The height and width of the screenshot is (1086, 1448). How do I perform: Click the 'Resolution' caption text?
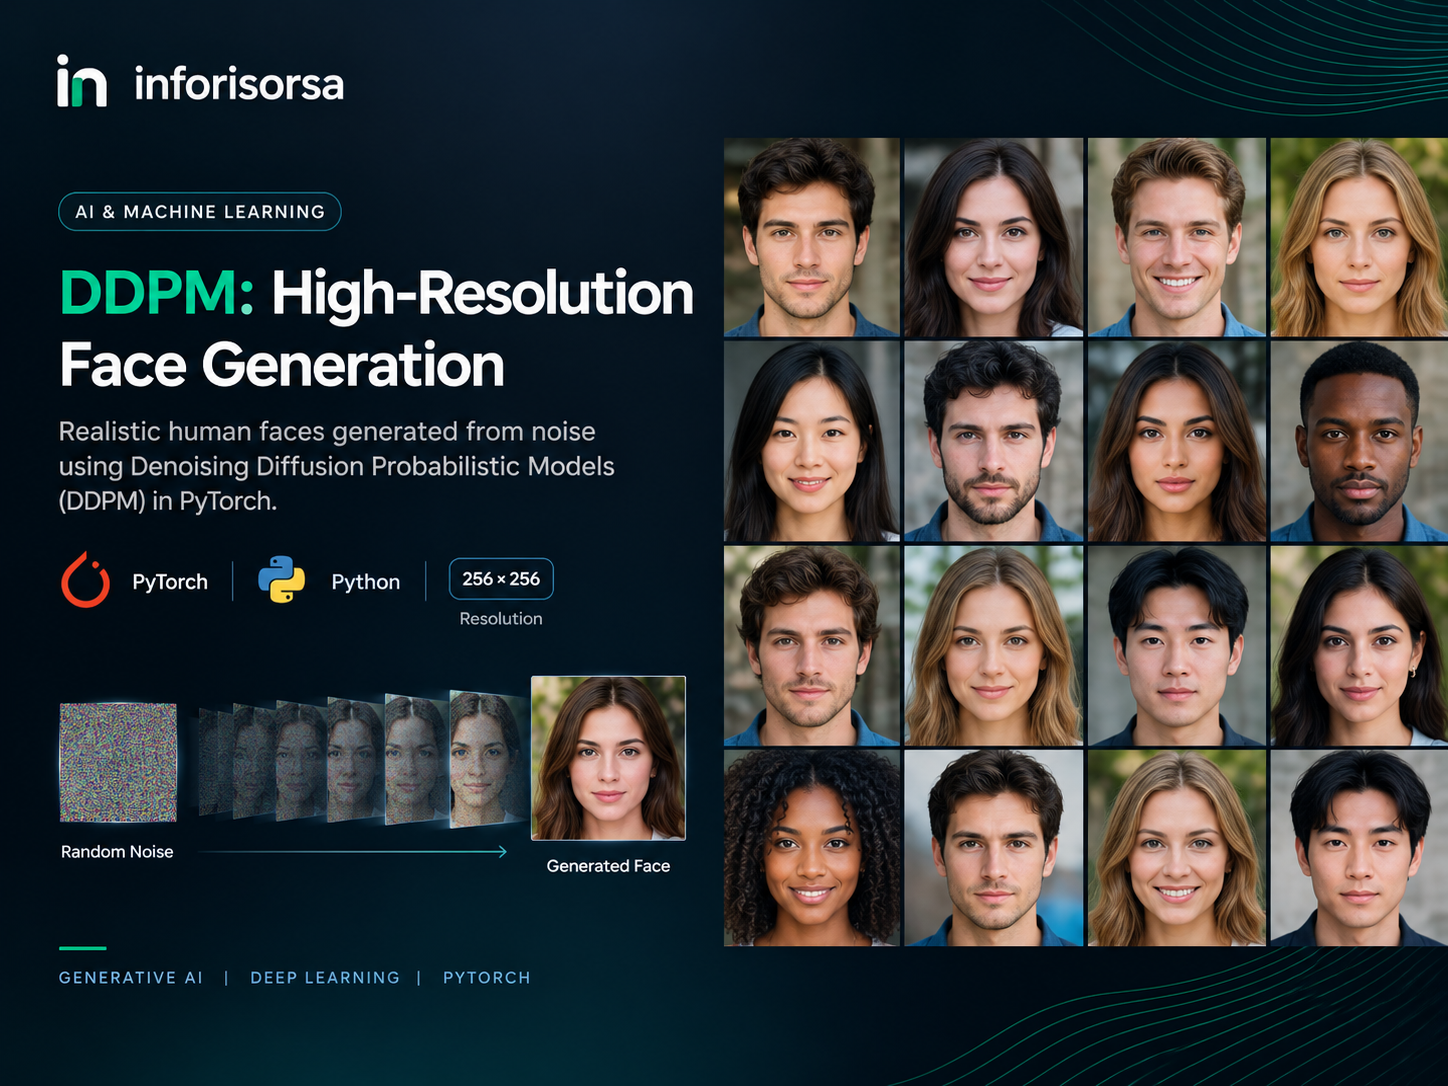pyautogui.click(x=501, y=619)
